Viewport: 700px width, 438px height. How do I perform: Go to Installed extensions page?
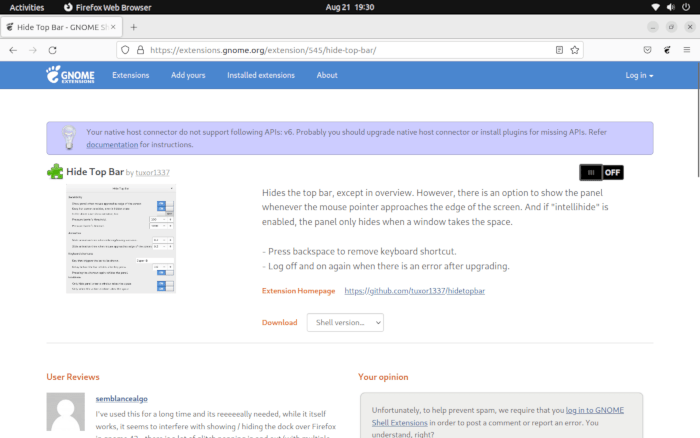point(261,75)
